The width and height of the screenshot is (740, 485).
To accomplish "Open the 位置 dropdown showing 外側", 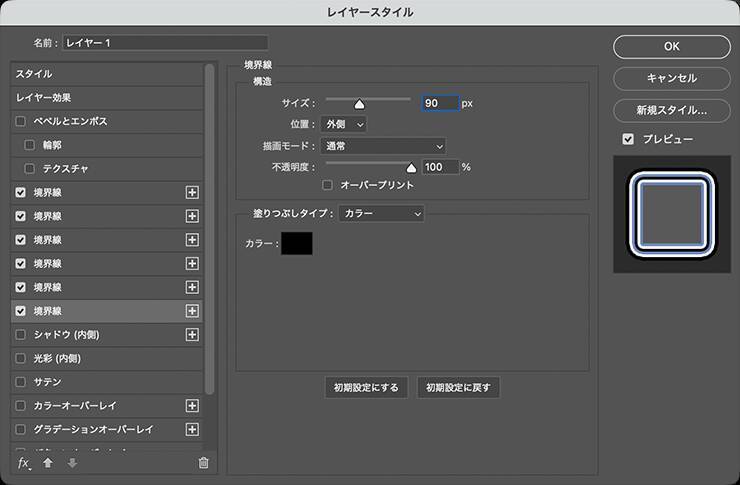I will click(344, 125).
